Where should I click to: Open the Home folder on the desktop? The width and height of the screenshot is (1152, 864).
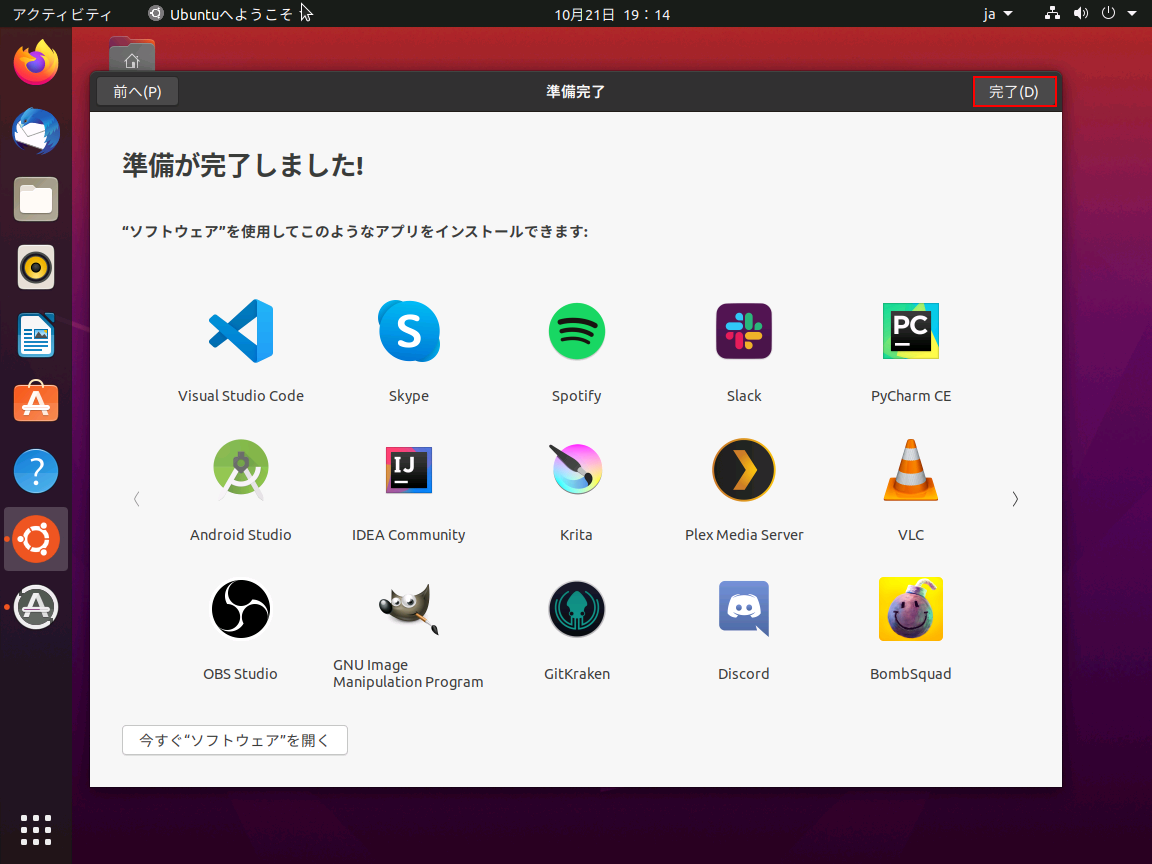[x=132, y=54]
